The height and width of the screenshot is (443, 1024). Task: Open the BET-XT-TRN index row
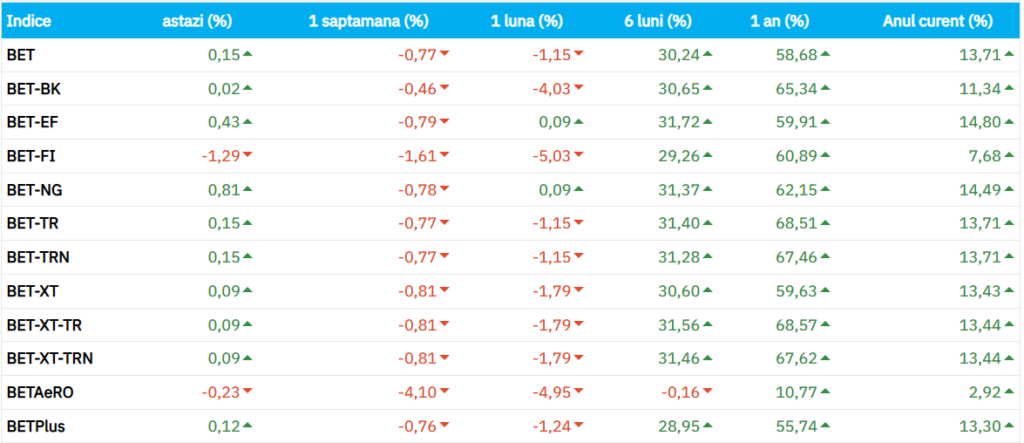pyautogui.click(x=51, y=358)
